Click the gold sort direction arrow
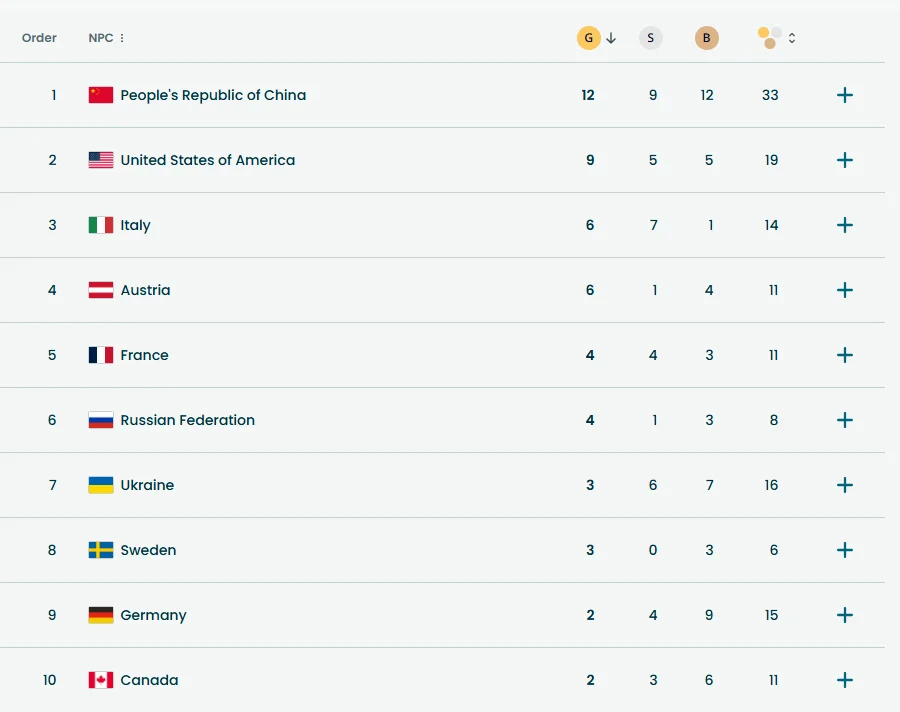900x712 pixels. click(611, 38)
